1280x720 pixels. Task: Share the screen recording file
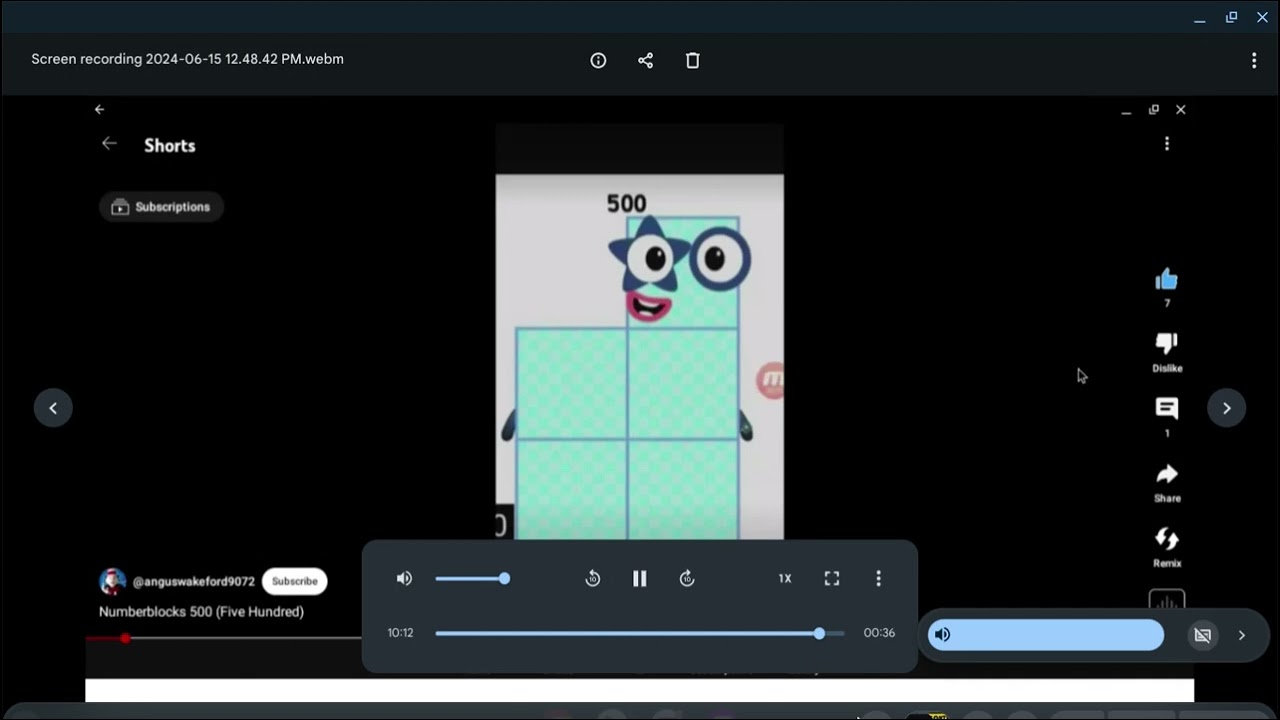click(645, 60)
